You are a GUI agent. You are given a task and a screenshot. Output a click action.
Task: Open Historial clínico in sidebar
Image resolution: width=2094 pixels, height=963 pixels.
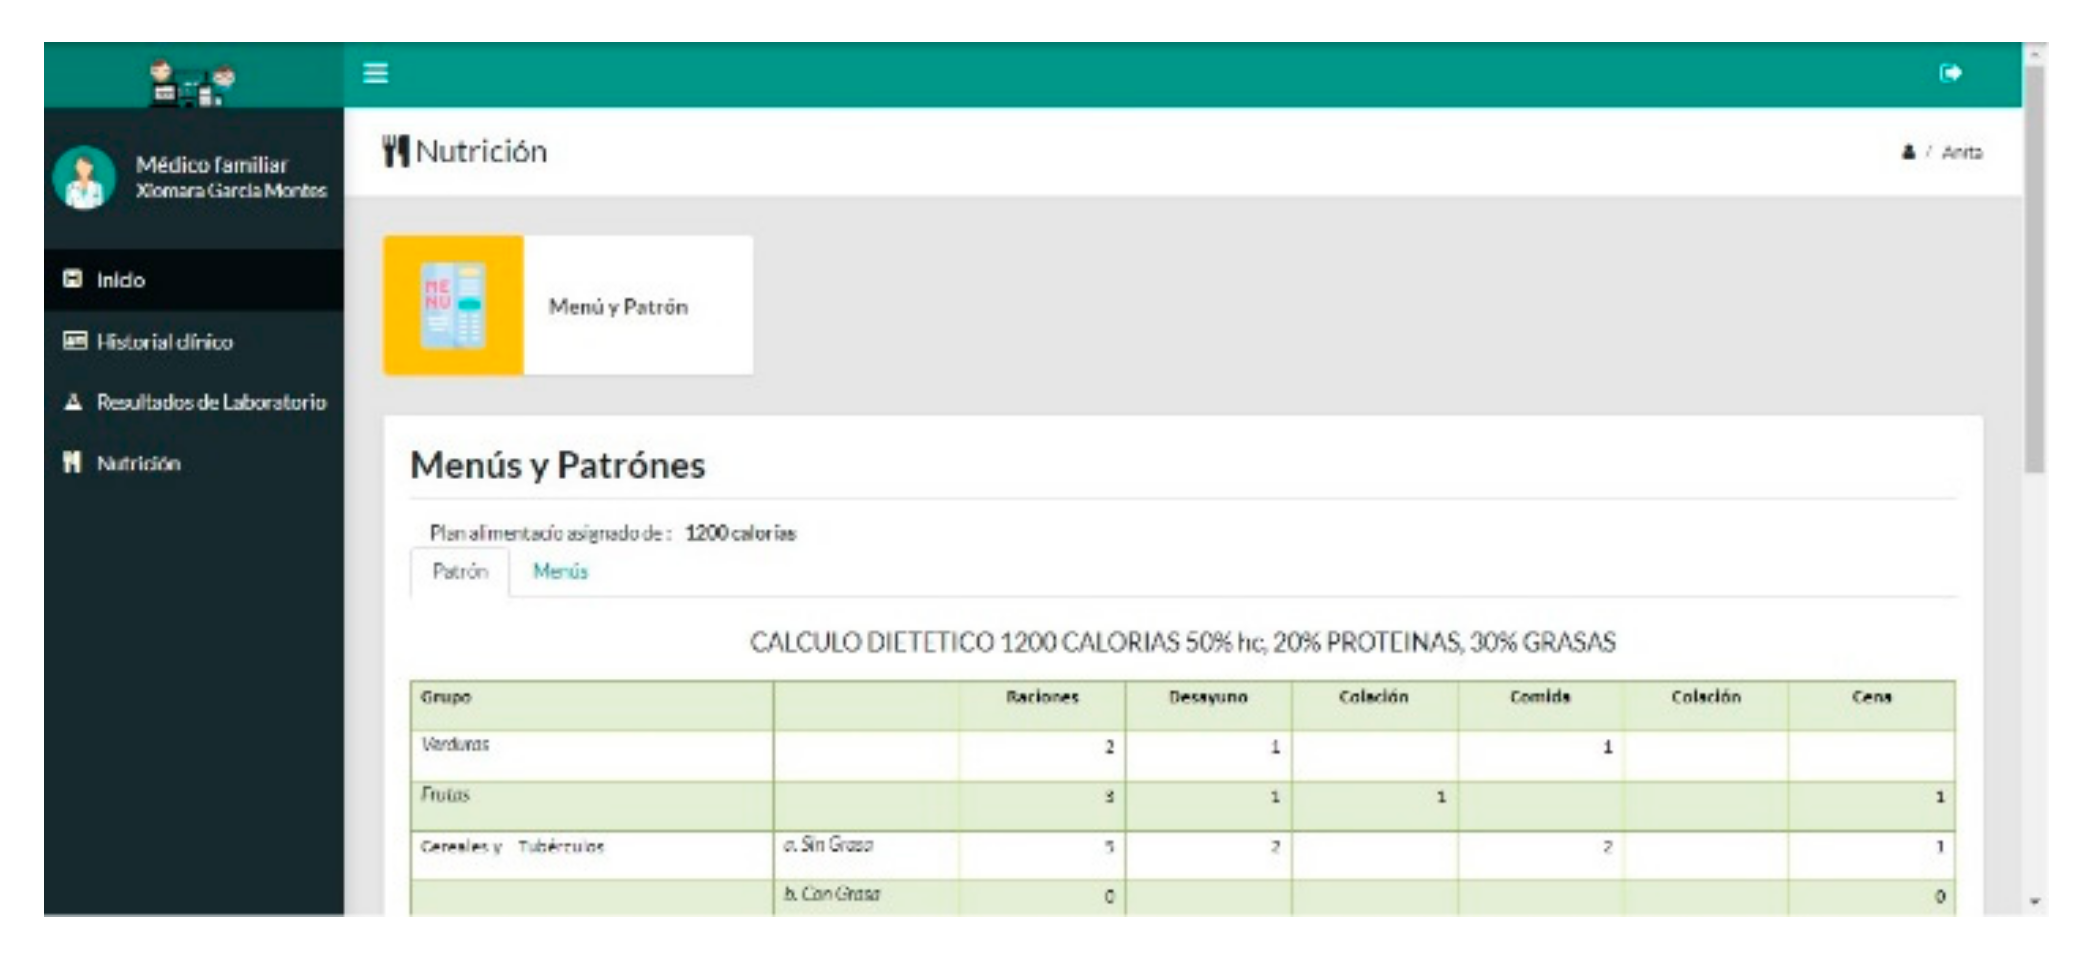pyautogui.click(x=165, y=342)
